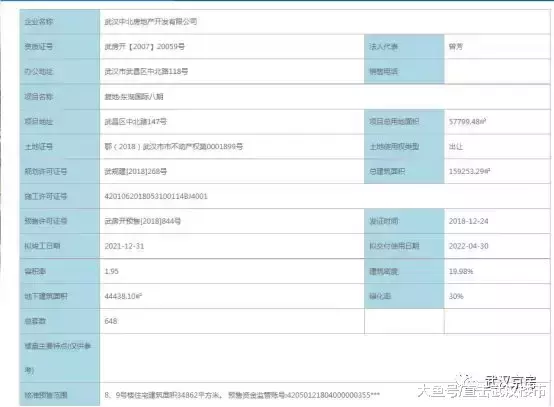This screenshot has height=407, width=554.
Task: Click delivery date 2022-04-30
Action: (x=468, y=246)
